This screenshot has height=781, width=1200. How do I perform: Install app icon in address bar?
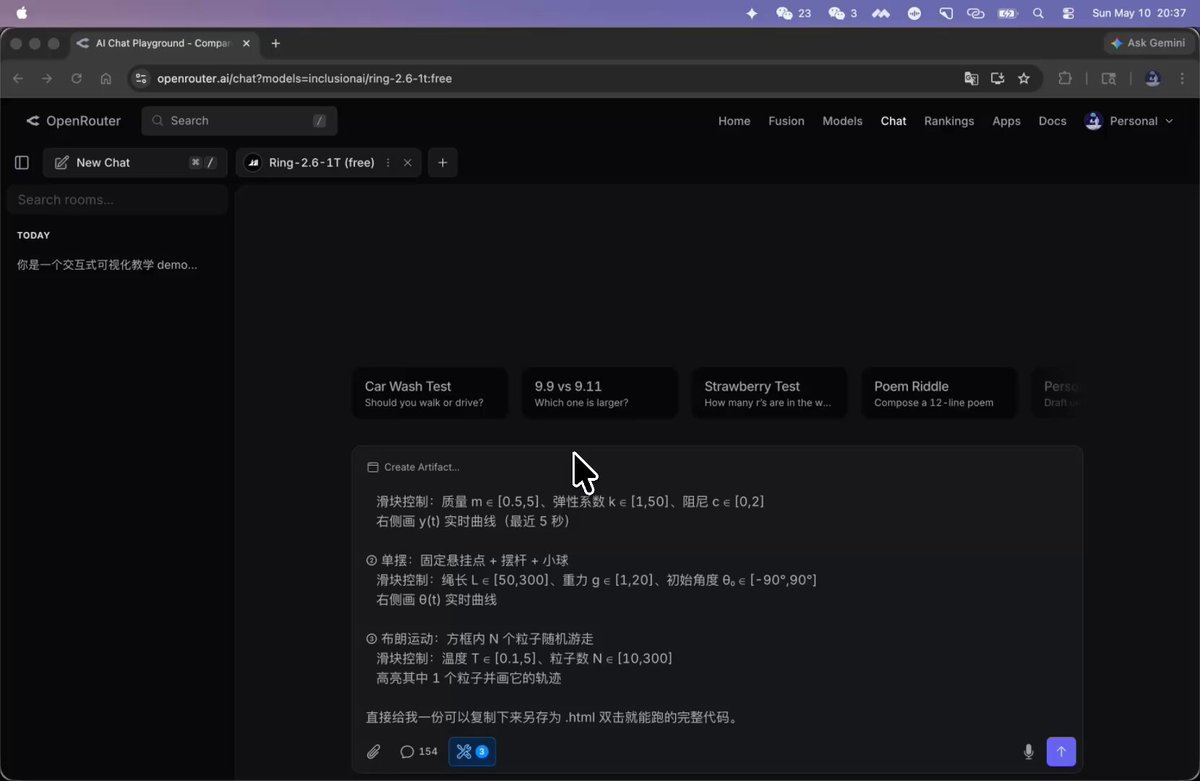[997, 78]
